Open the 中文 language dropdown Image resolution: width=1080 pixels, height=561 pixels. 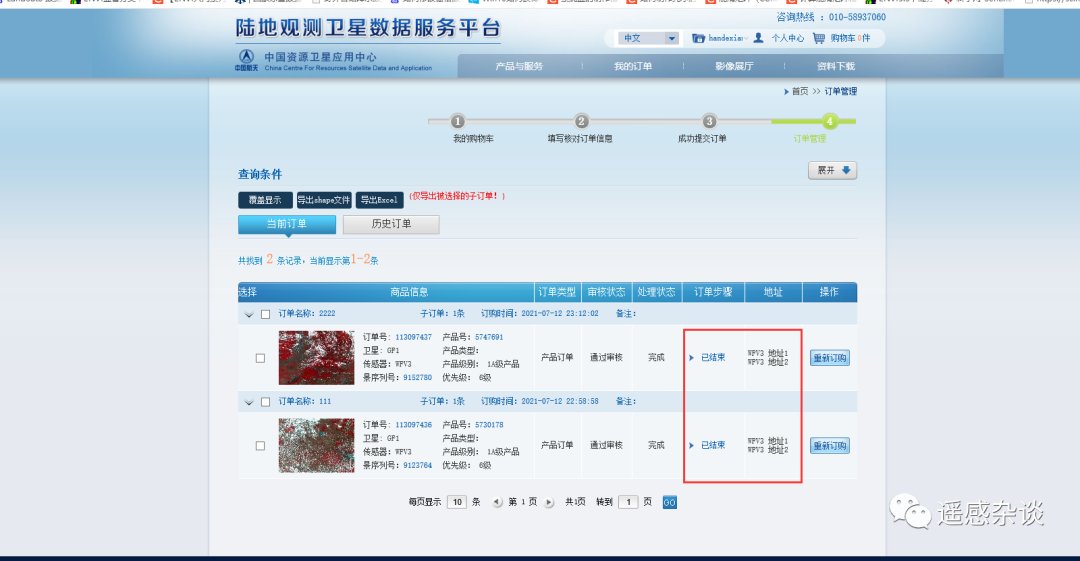point(648,39)
